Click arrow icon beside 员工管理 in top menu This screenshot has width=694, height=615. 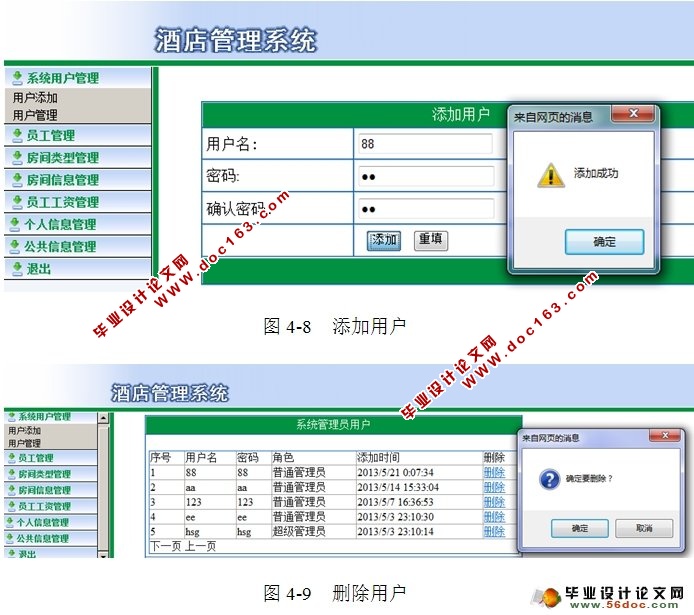tap(17, 135)
